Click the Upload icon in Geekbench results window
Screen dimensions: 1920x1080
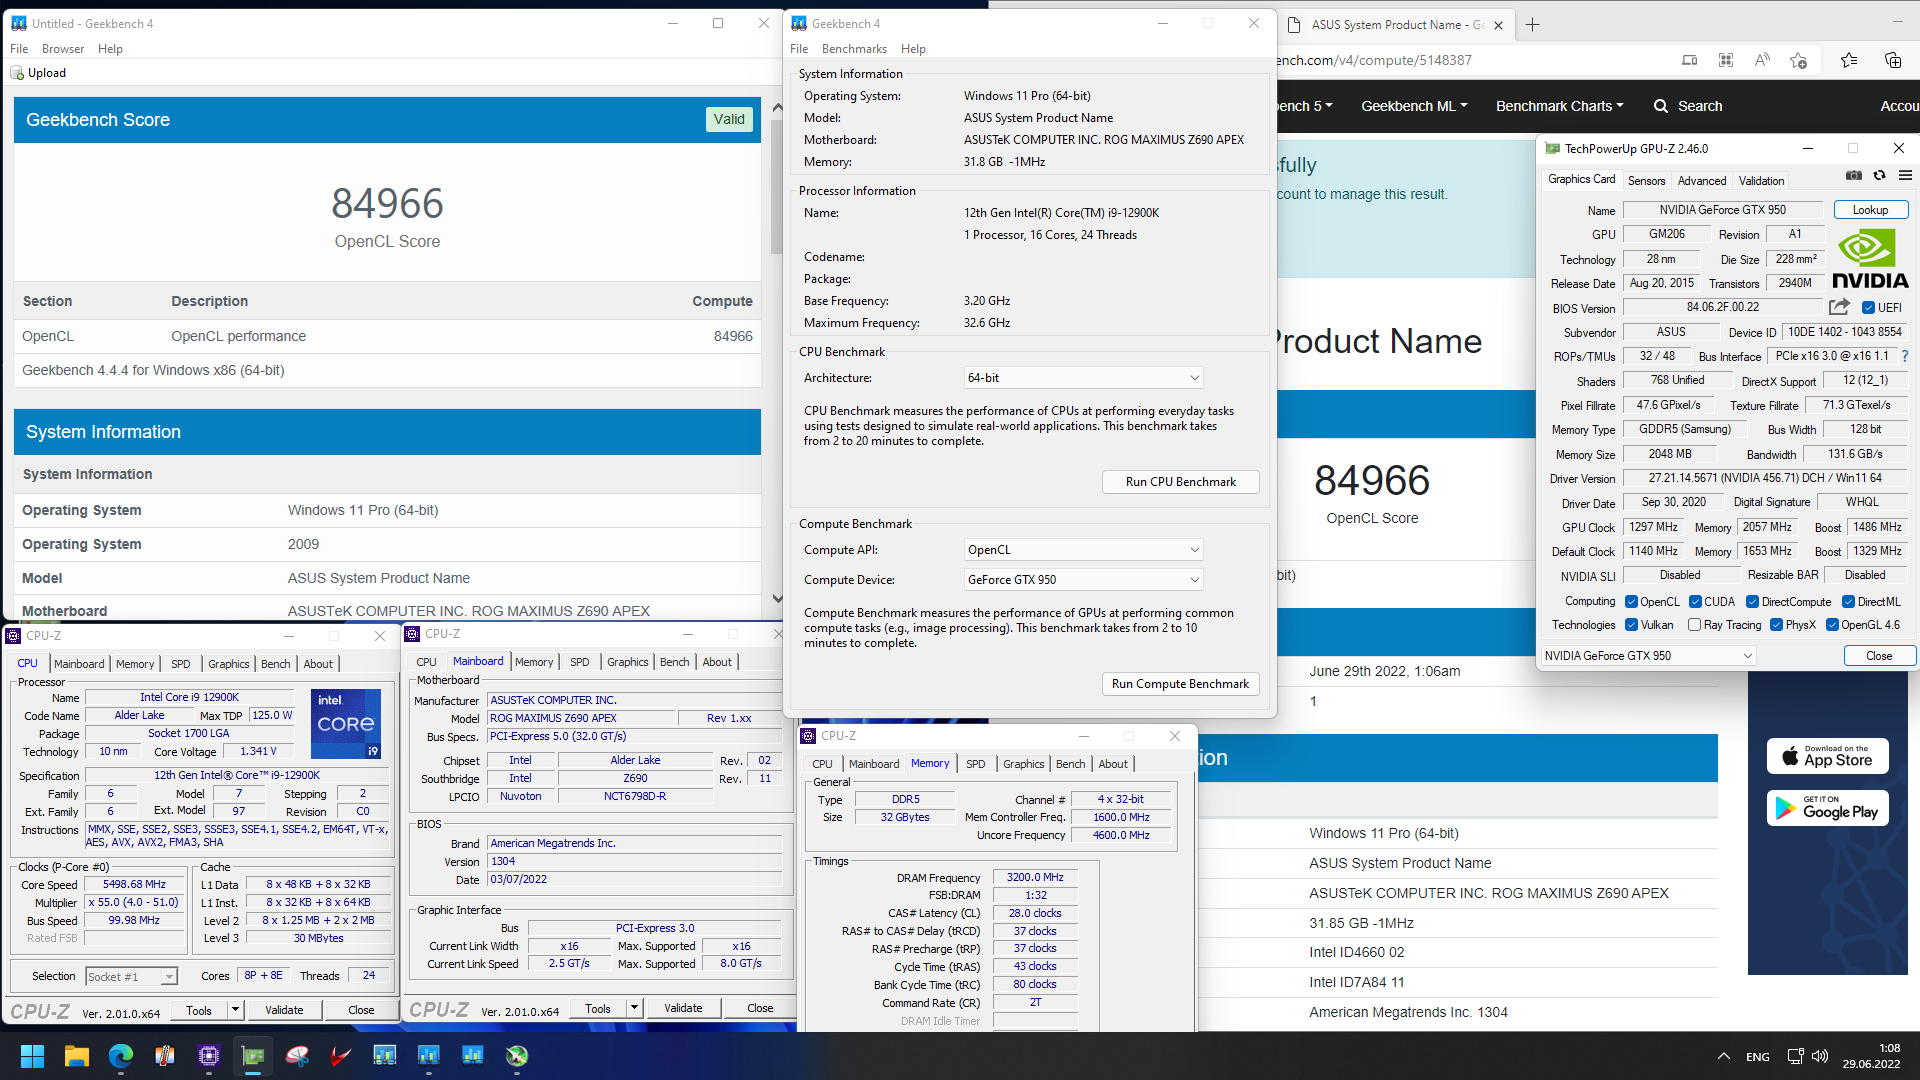[17, 73]
